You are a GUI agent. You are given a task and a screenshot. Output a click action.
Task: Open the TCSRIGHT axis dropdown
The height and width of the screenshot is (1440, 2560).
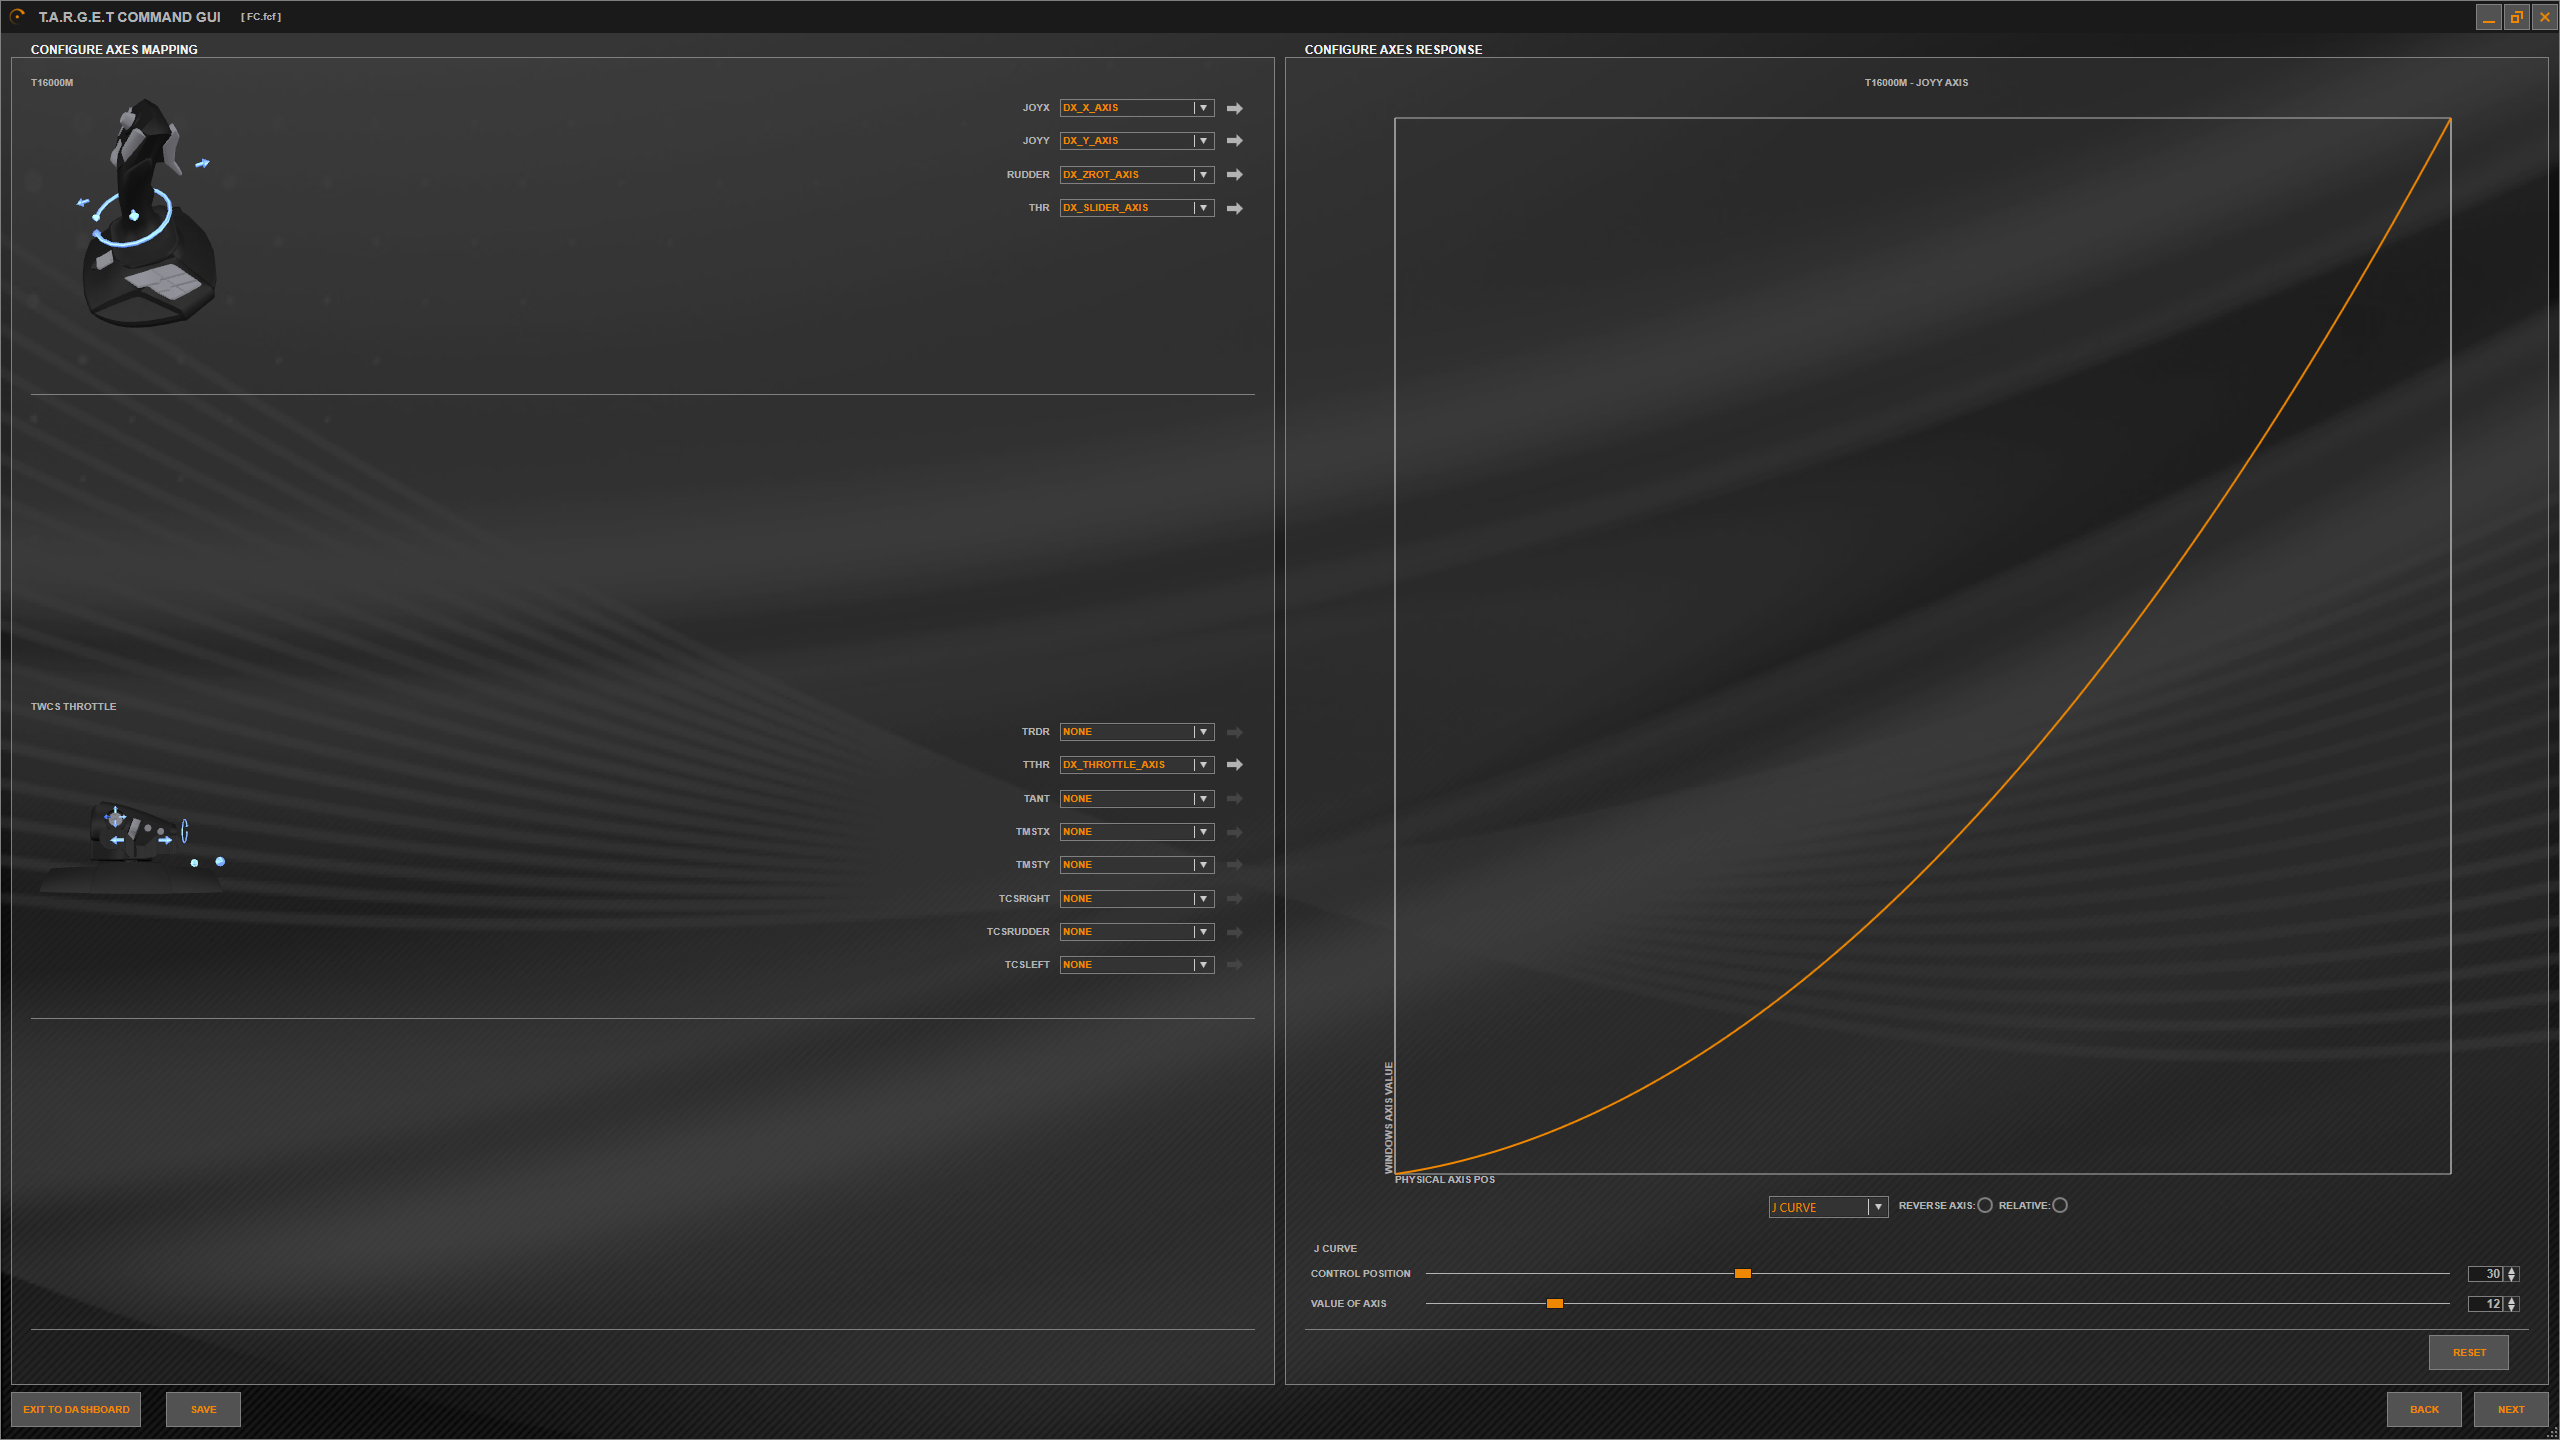coord(1137,899)
